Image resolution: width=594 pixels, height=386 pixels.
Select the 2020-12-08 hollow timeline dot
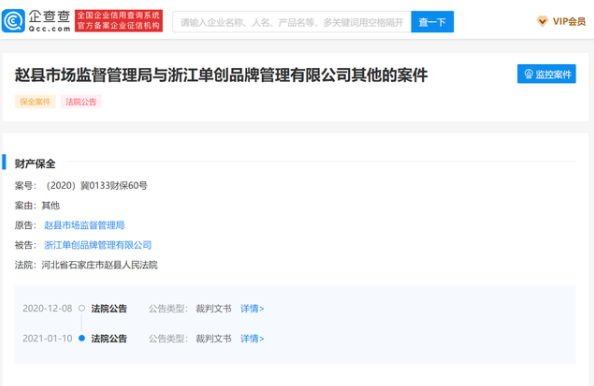[x=81, y=308]
